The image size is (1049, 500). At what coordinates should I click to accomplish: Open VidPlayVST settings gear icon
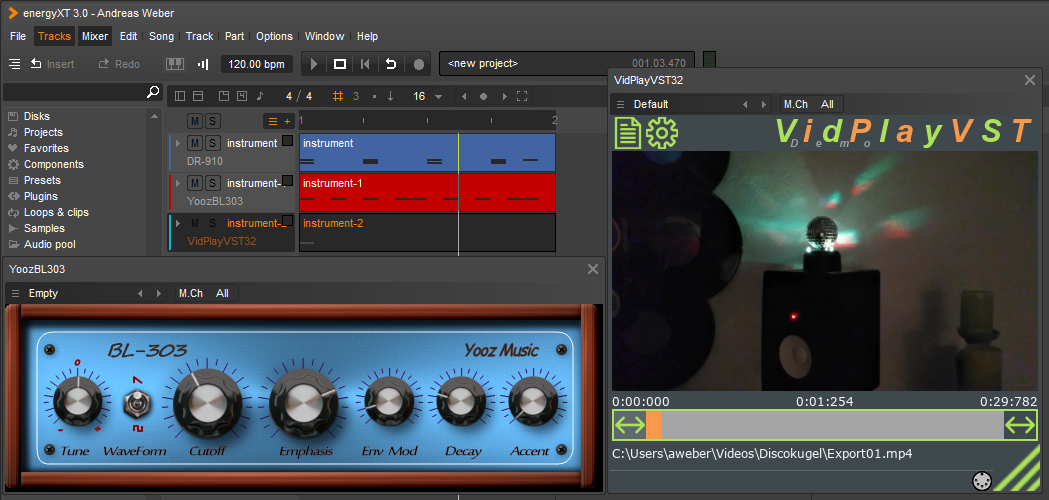[662, 133]
